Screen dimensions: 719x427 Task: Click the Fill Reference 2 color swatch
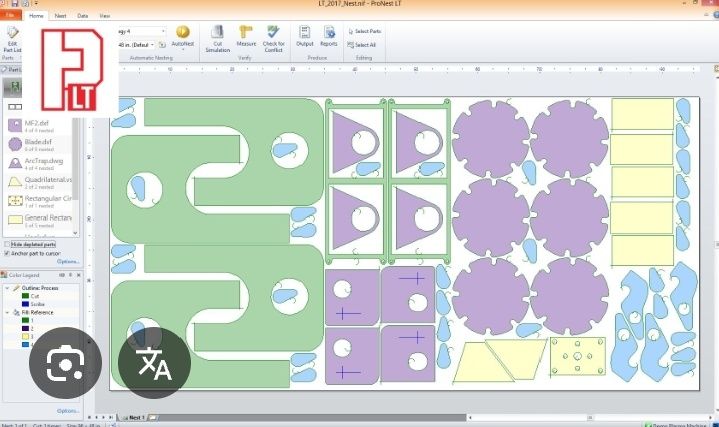click(x=25, y=328)
